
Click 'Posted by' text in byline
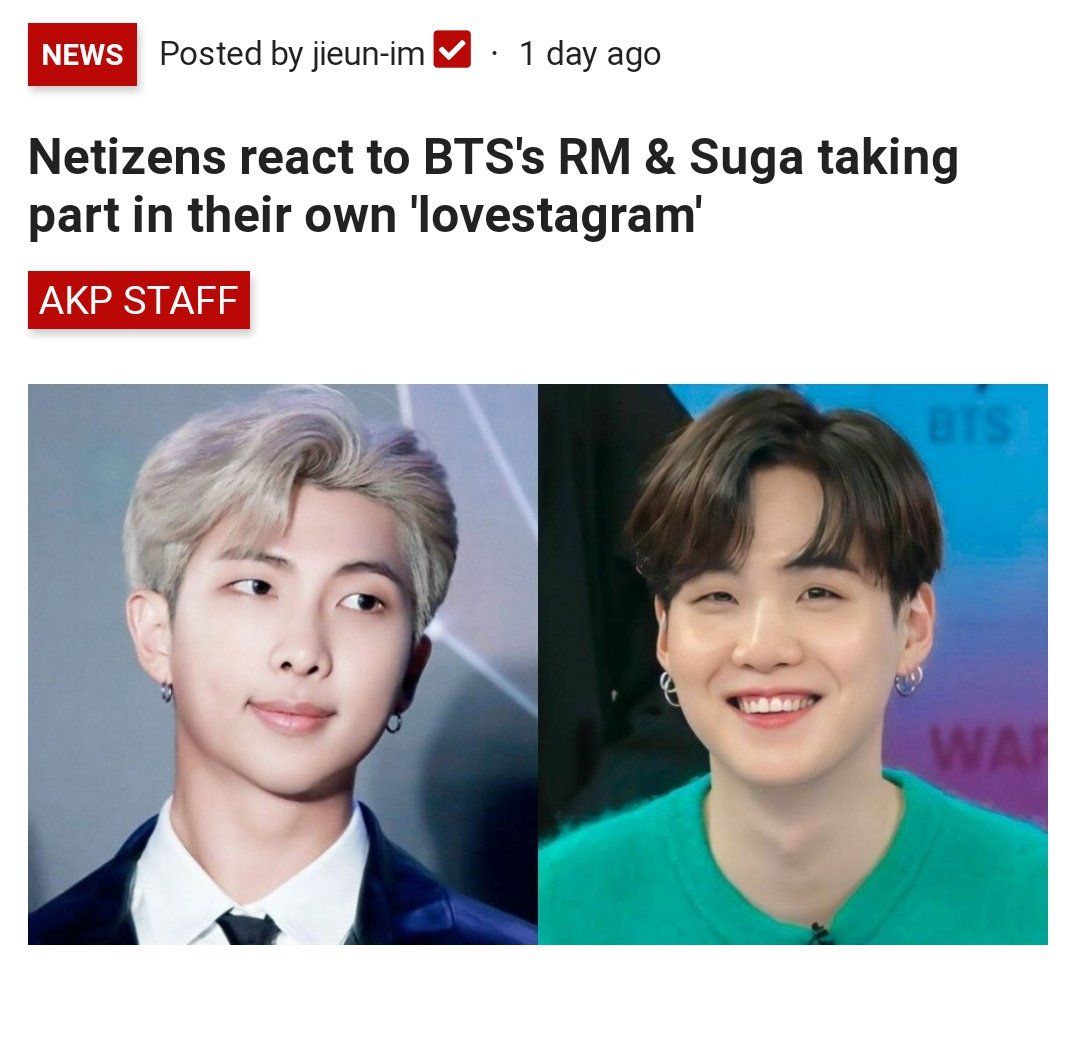[231, 54]
